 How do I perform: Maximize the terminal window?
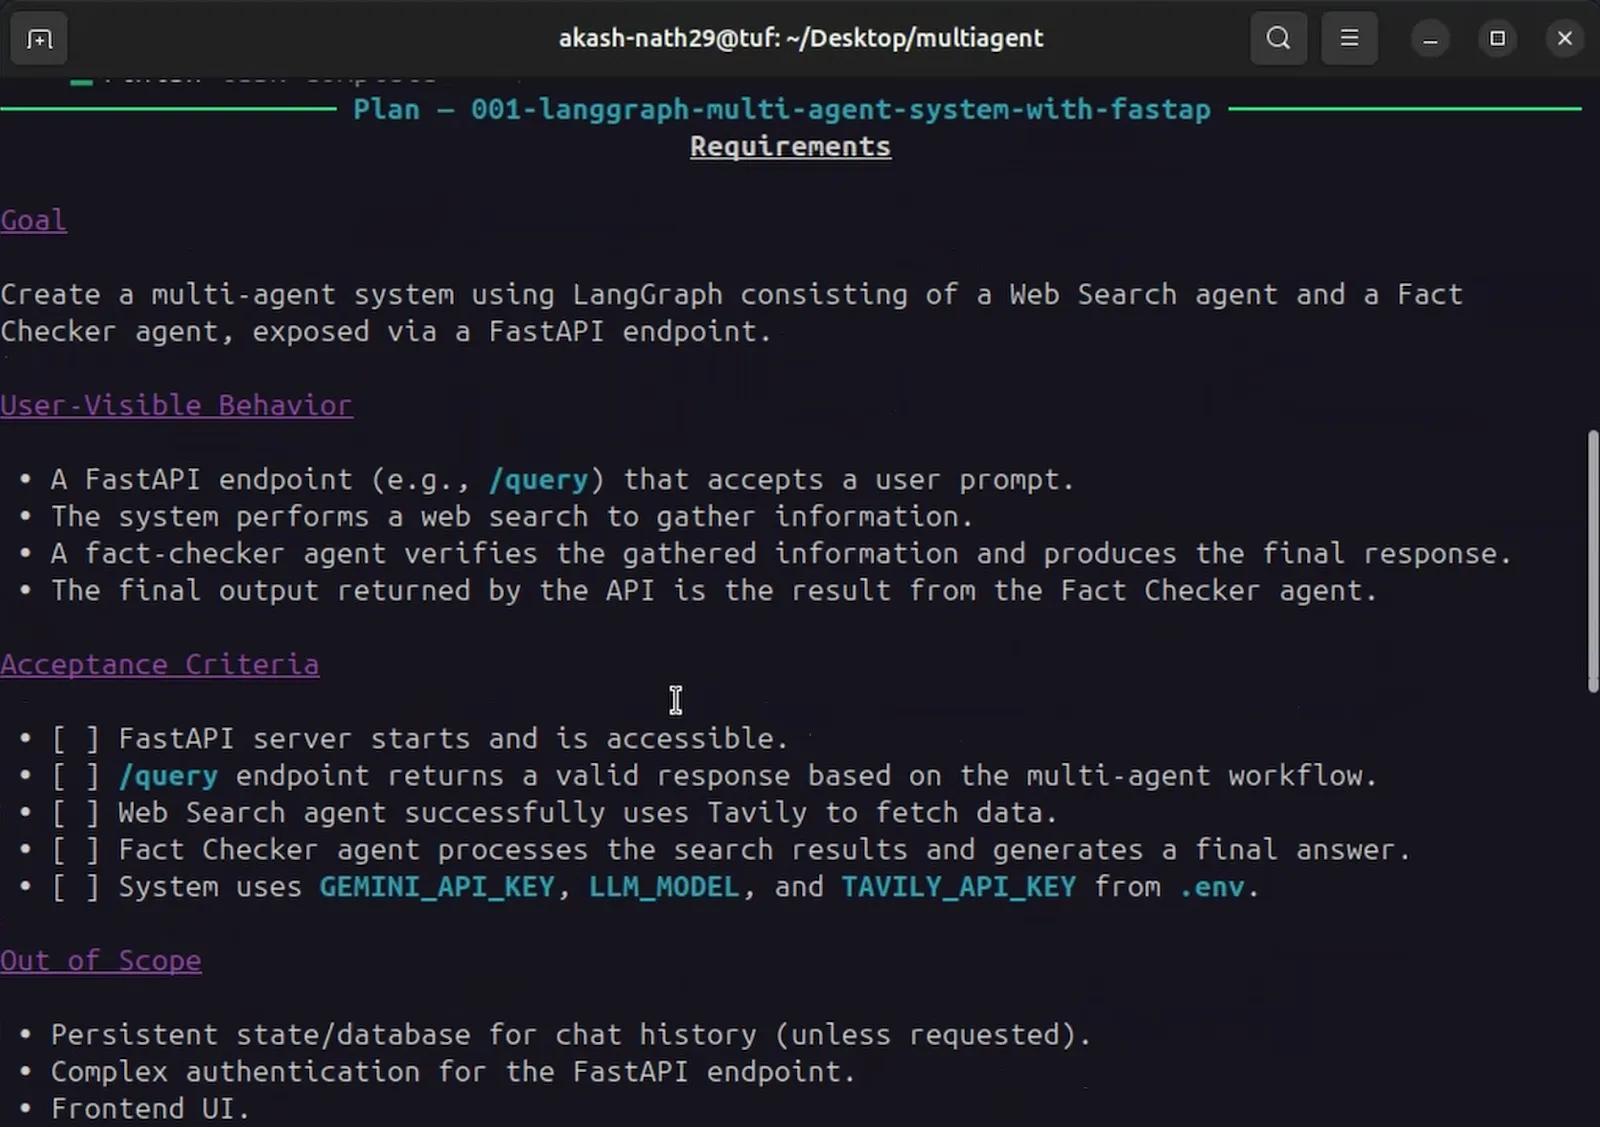(x=1497, y=39)
